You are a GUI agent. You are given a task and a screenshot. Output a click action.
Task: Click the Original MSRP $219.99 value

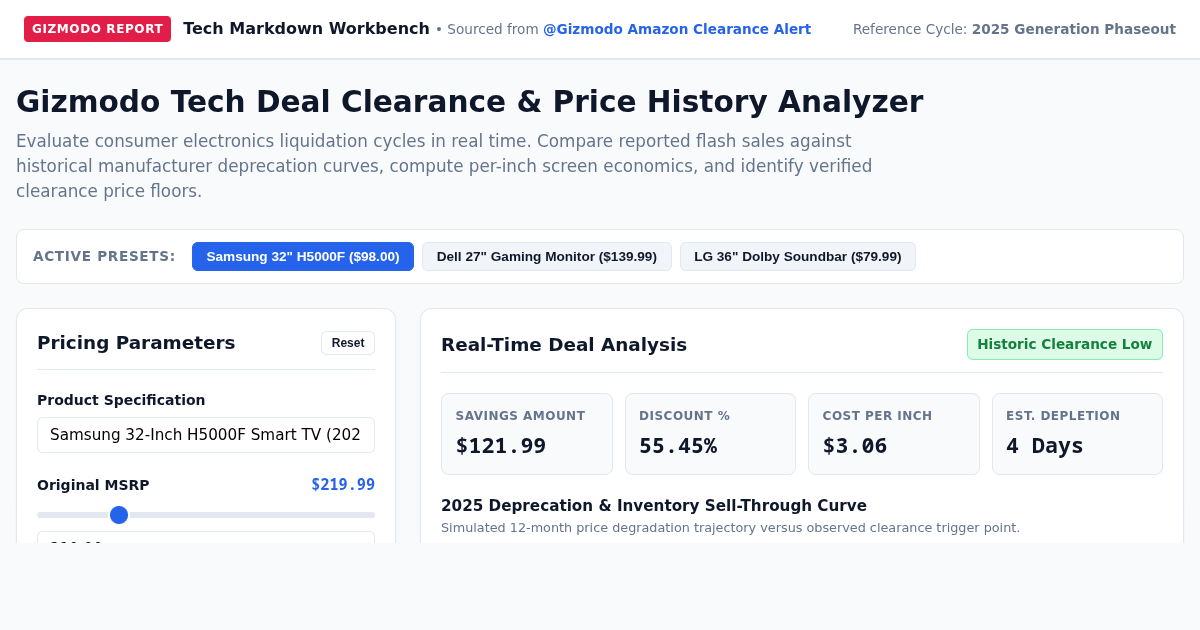343,485
